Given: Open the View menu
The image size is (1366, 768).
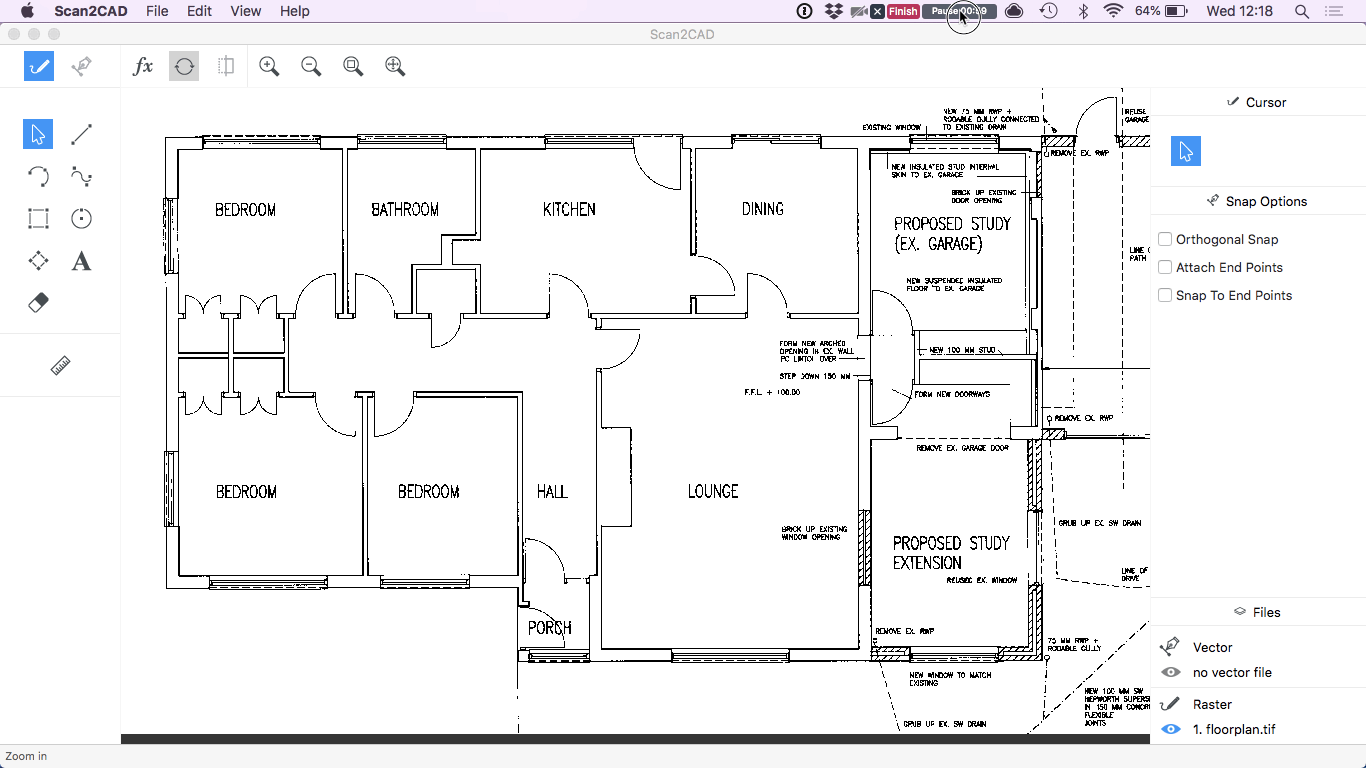Looking at the screenshot, I should [x=246, y=11].
